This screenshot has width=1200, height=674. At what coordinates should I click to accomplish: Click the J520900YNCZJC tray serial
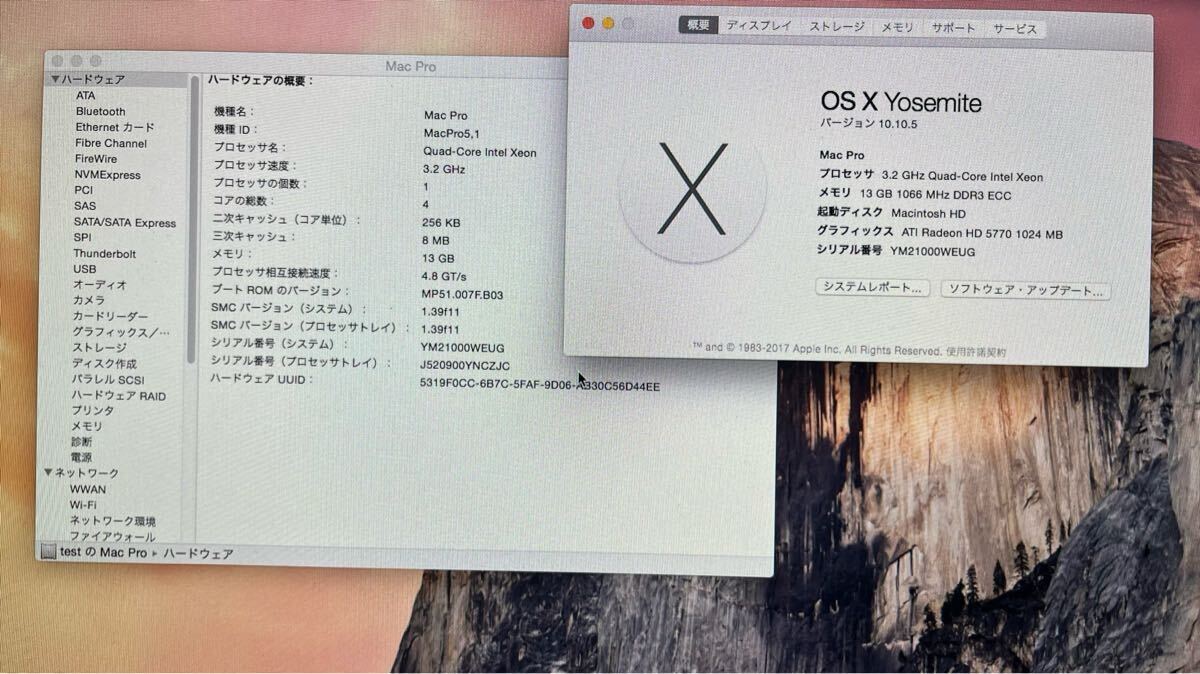pyautogui.click(x=465, y=366)
